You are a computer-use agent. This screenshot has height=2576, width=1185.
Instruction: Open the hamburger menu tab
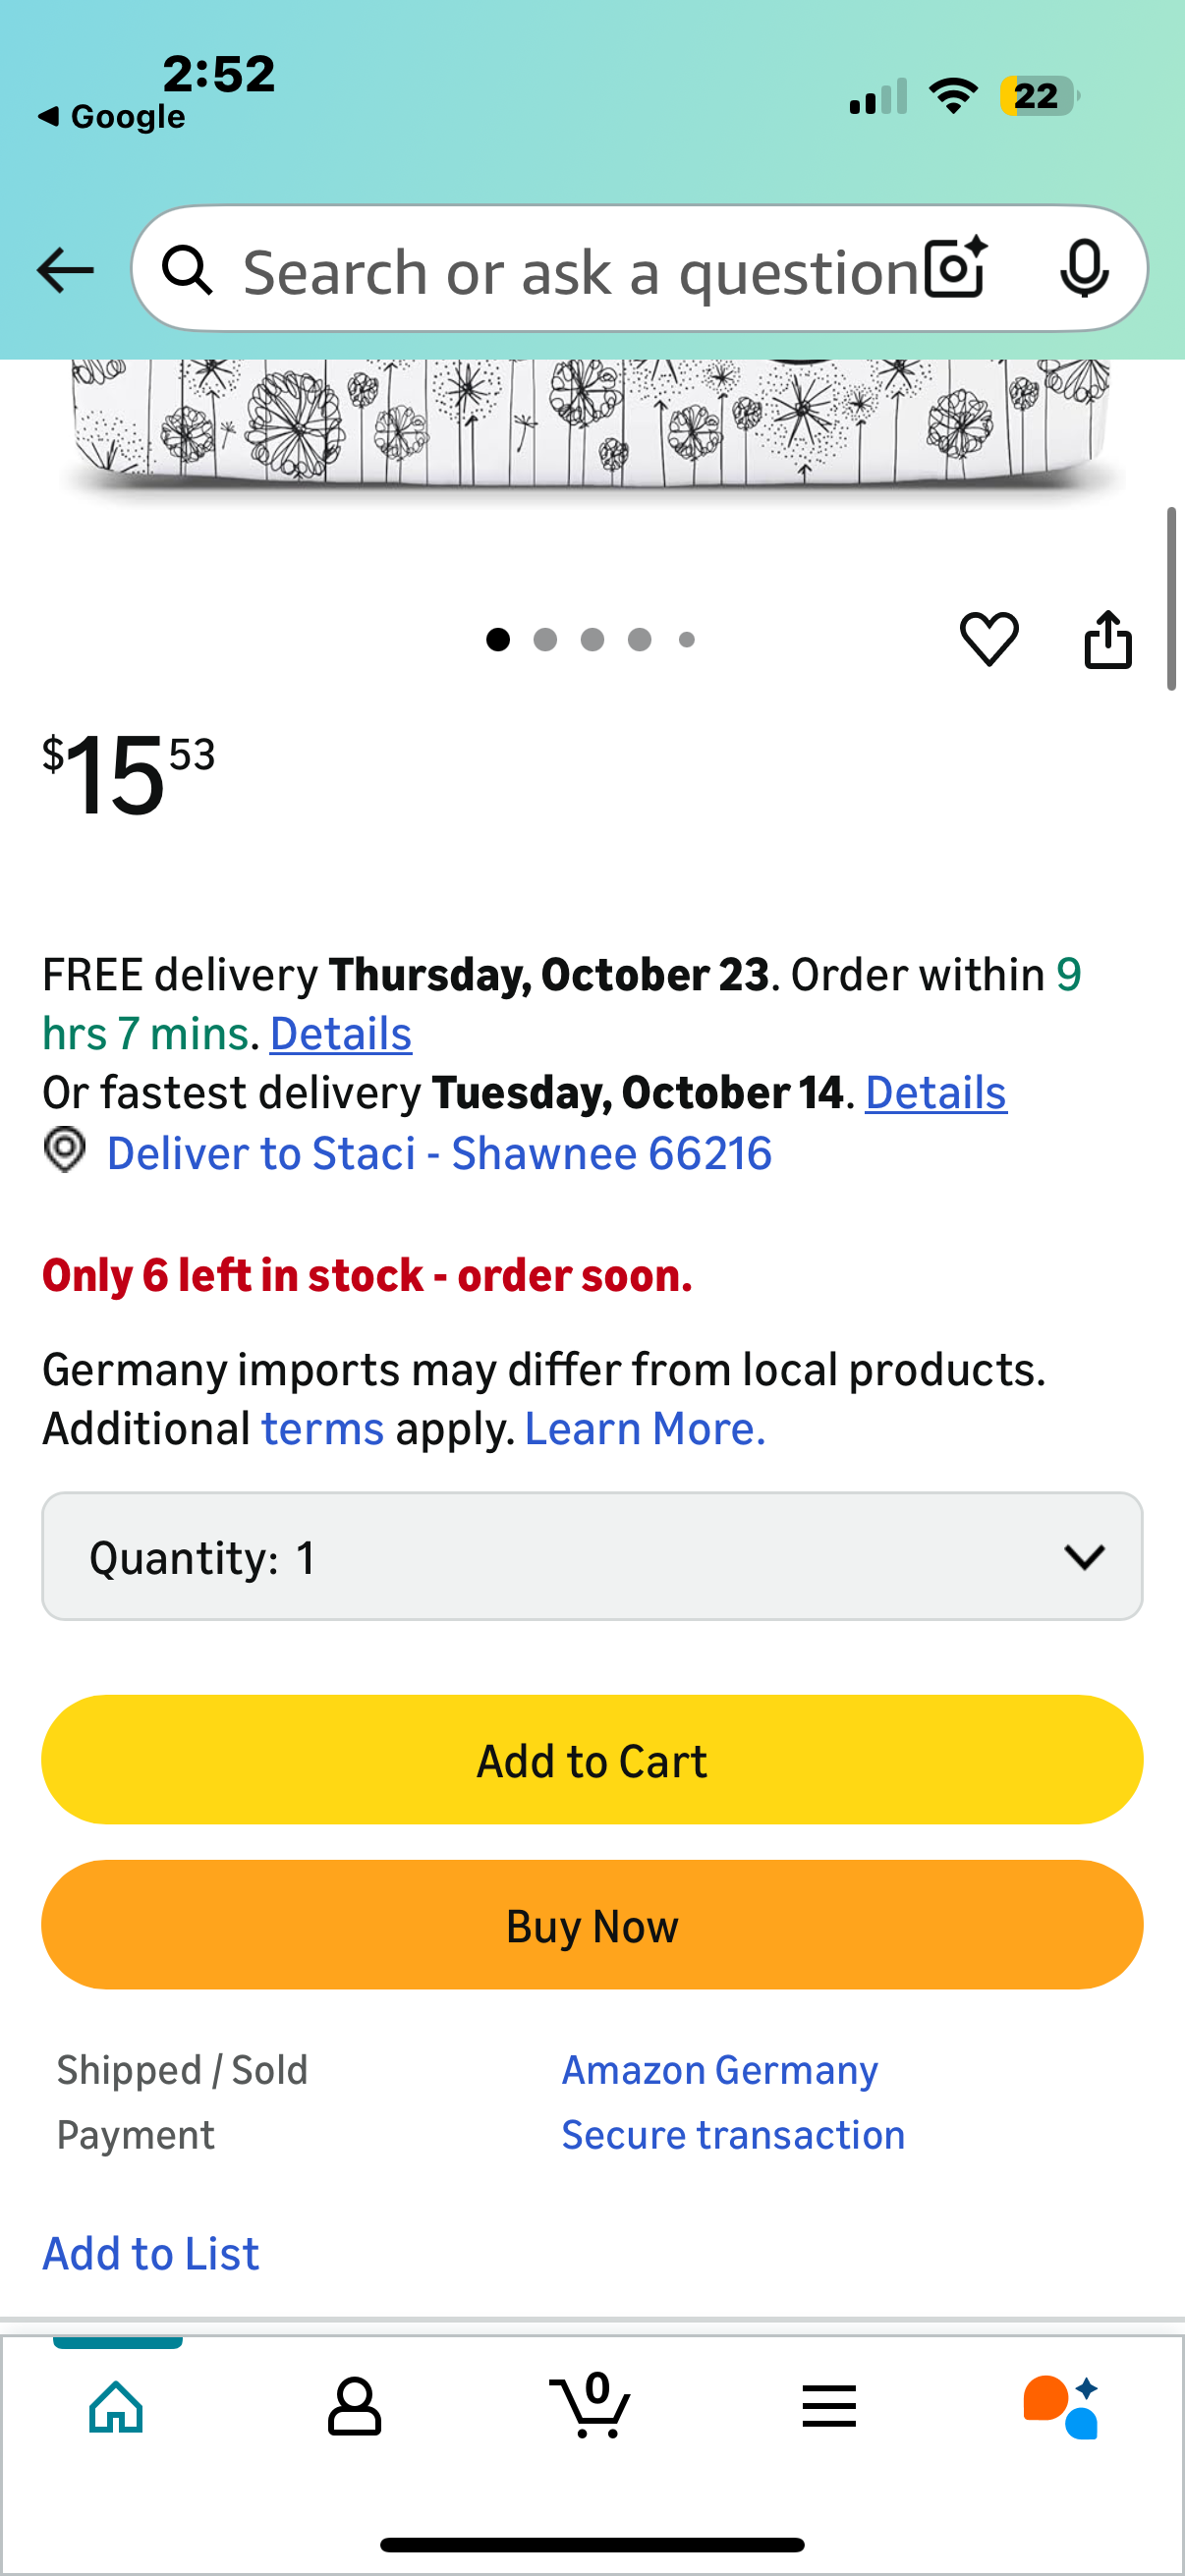(x=828, y=2405)
